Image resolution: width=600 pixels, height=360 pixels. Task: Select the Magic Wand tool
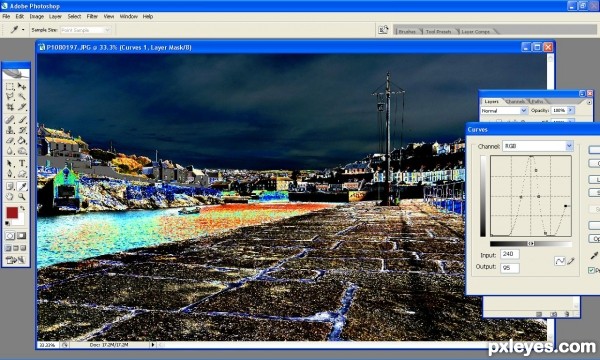[22, 97]
